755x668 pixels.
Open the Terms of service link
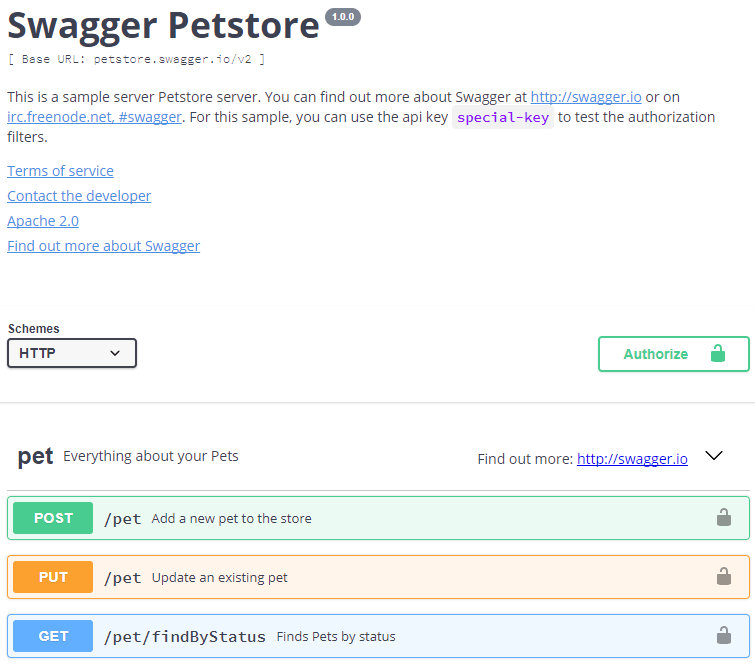pos(60,171)
